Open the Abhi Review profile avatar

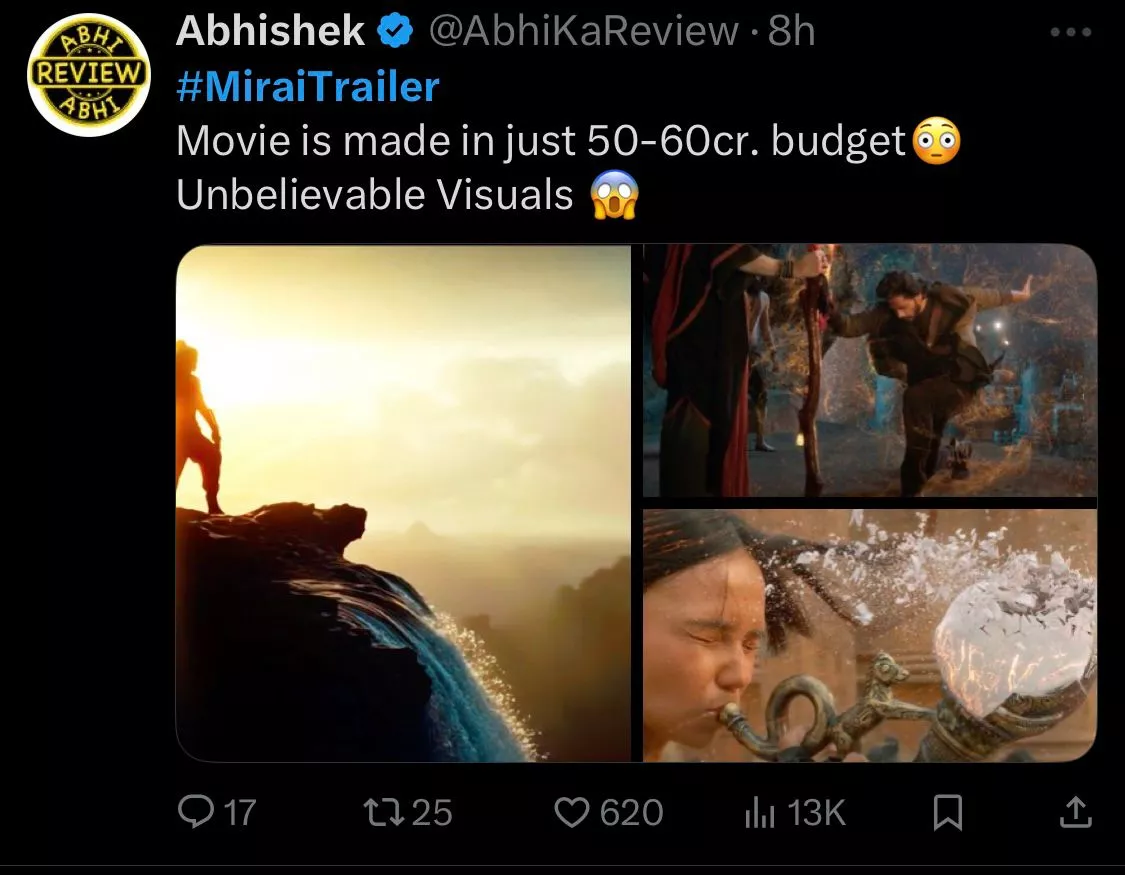(x=90, y=75)
